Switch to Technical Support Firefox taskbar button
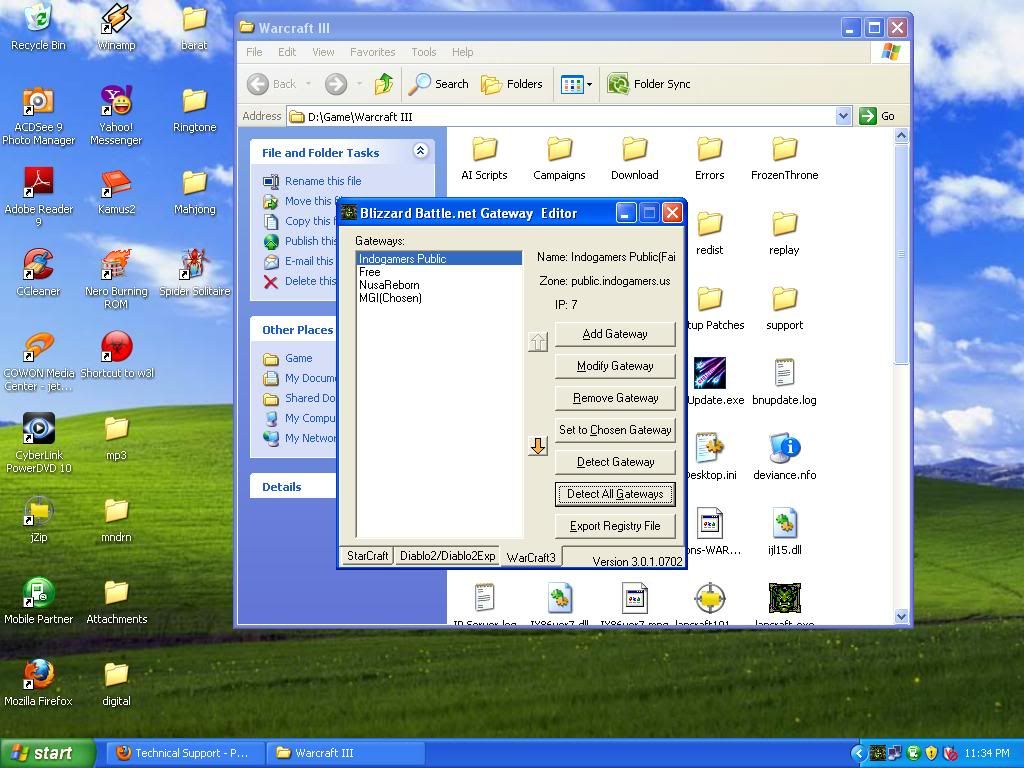 [183, 754]
